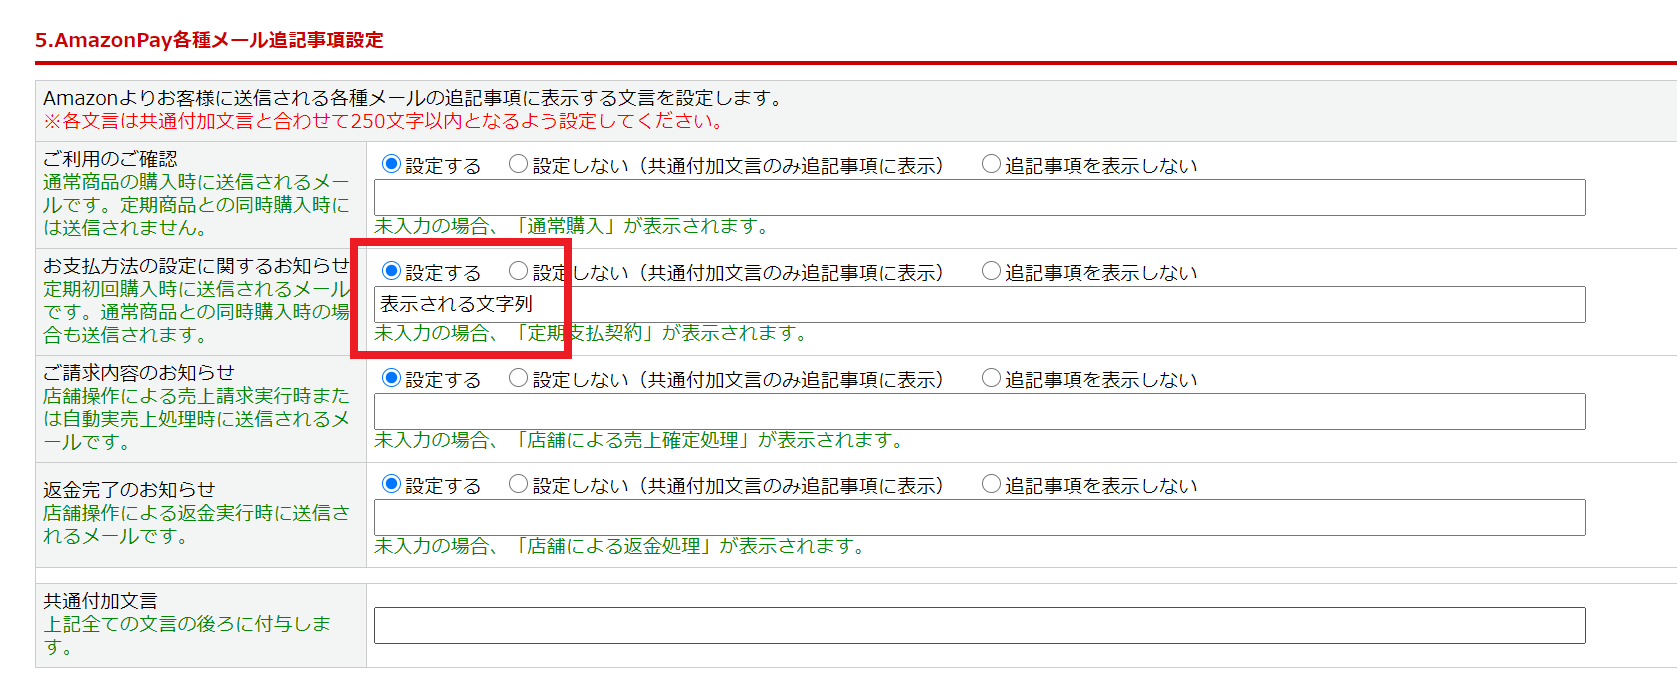
Task: Click the green 上記全ての文言の後ろに付与します note
Action: click(x=187, y=635)
